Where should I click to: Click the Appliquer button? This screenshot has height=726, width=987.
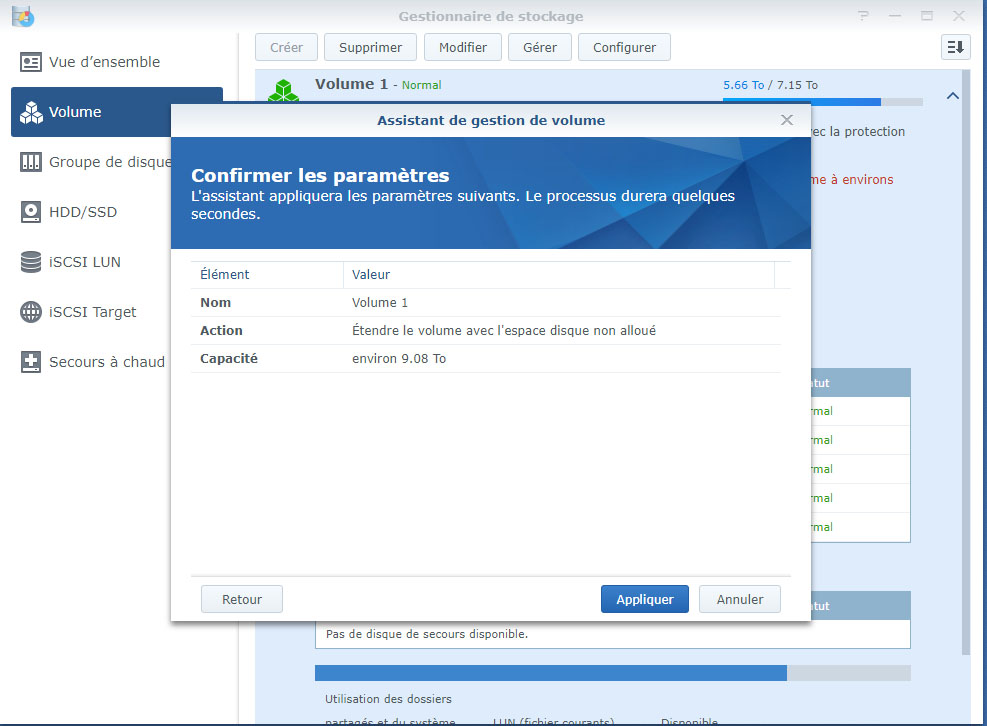pyautogui.click(x=645, y=599)
